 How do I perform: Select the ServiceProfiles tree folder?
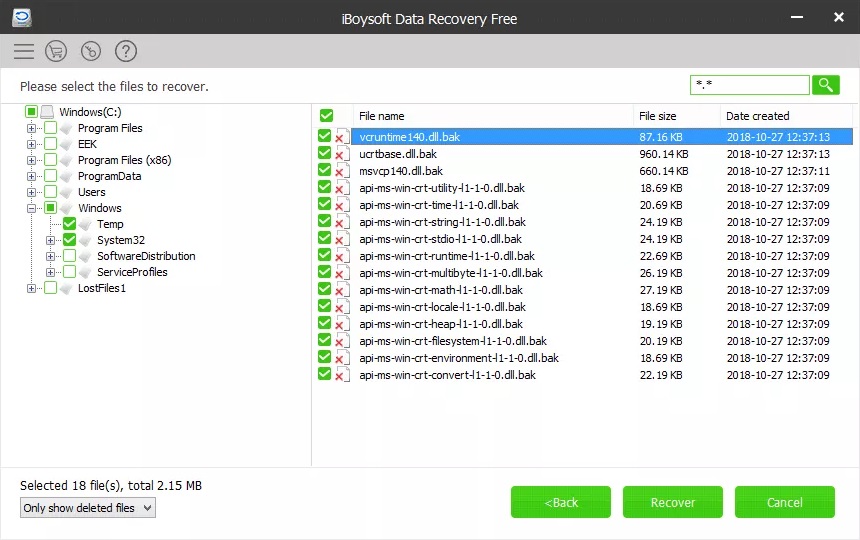click(x=132, y=272)
